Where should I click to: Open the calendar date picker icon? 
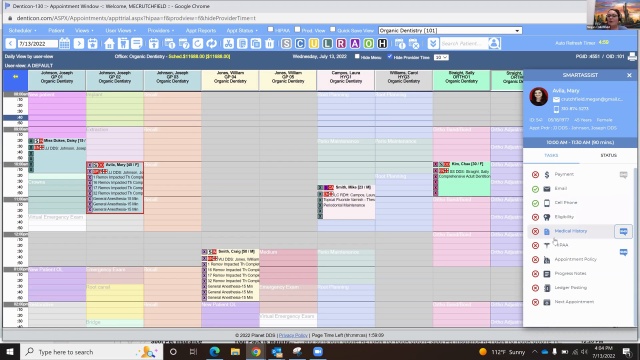tap(64, 43)
